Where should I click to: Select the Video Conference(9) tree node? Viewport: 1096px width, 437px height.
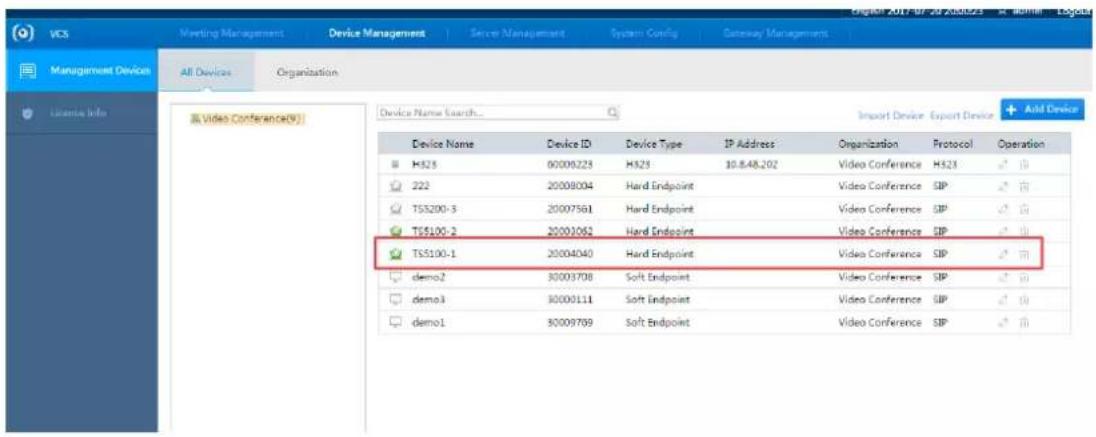coord(245,119)
